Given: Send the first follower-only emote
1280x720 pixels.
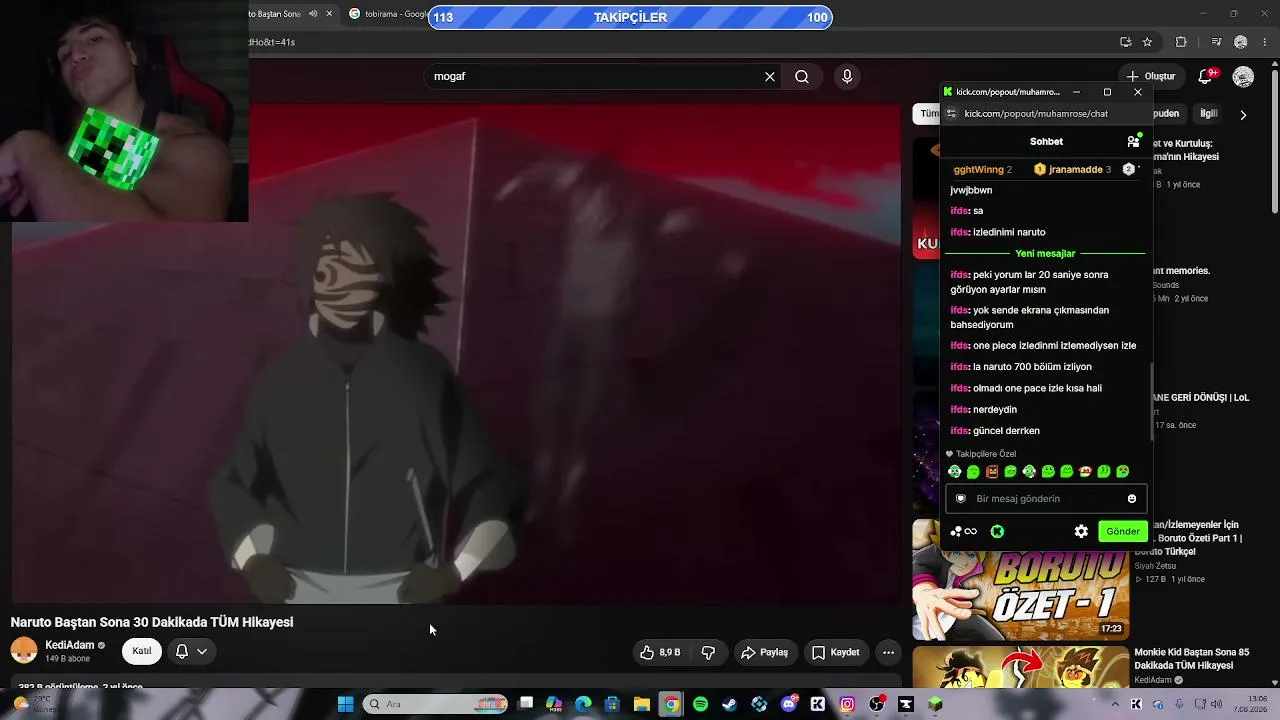Looking at the screenshot, I should pyautogui.click(x=955, y=472).
